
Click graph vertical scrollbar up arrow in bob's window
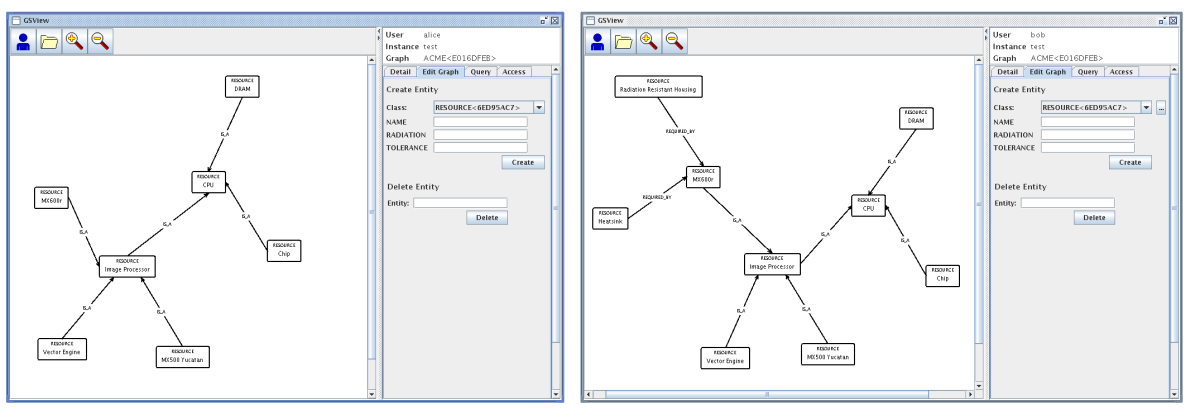pyautogui.click(x=978, y=62)
